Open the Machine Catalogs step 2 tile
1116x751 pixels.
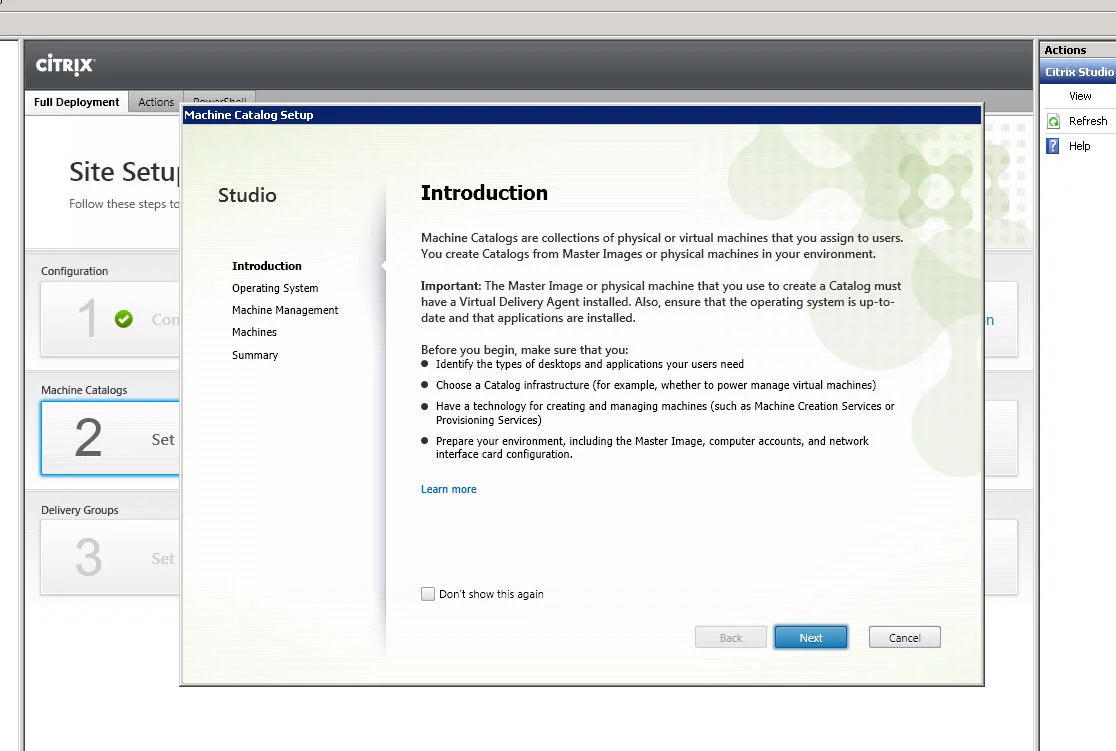110,438
